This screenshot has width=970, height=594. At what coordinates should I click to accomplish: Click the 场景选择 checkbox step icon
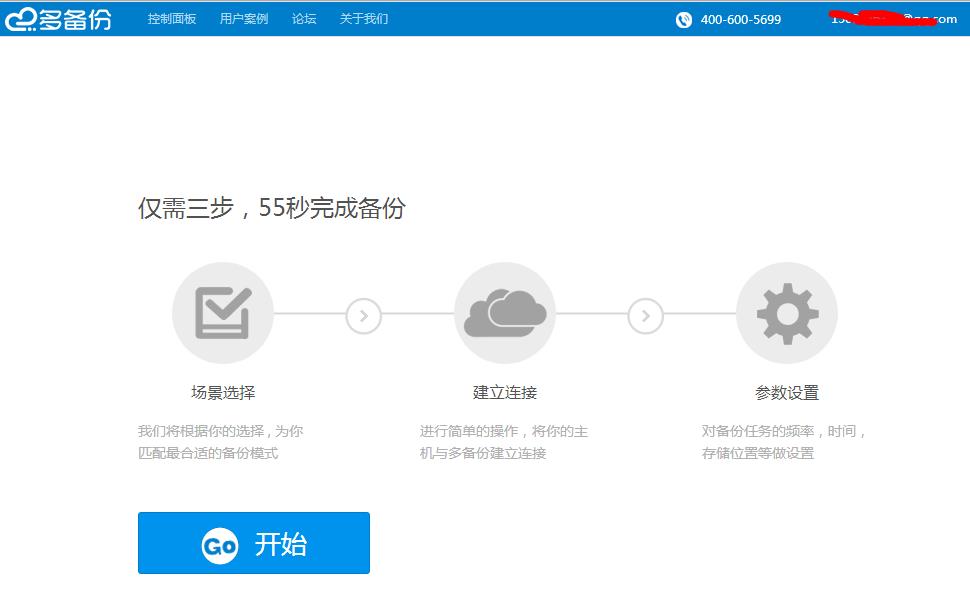pos(223,313)
